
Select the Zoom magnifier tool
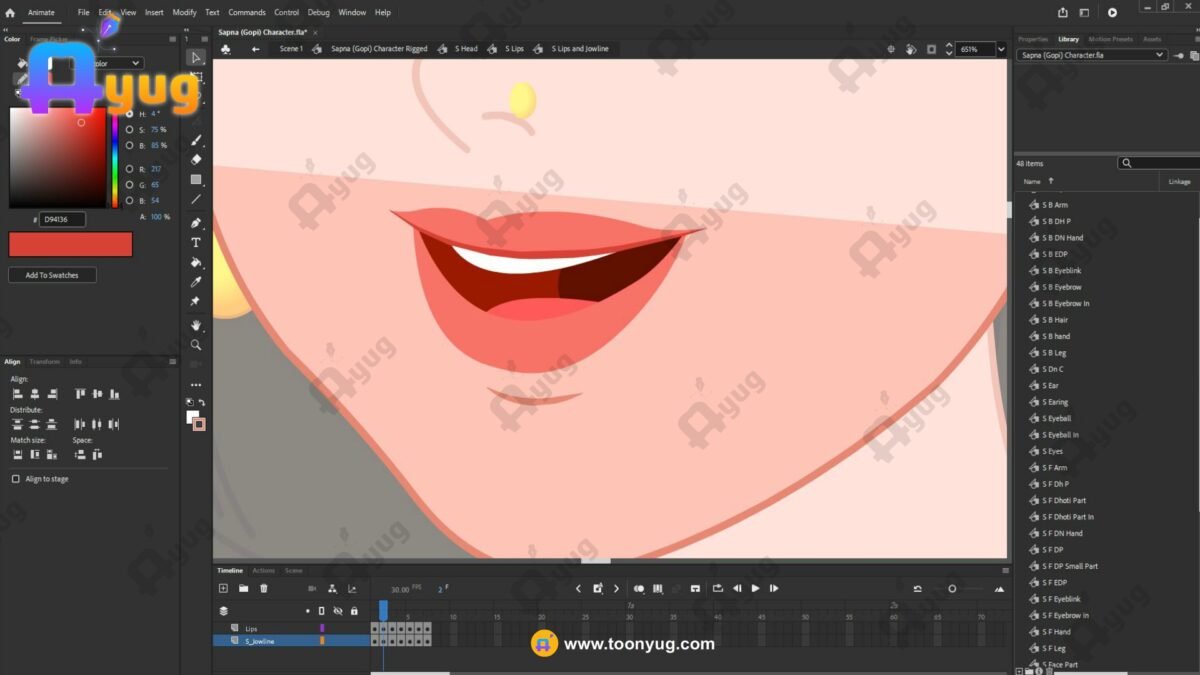tap(196, 345)
